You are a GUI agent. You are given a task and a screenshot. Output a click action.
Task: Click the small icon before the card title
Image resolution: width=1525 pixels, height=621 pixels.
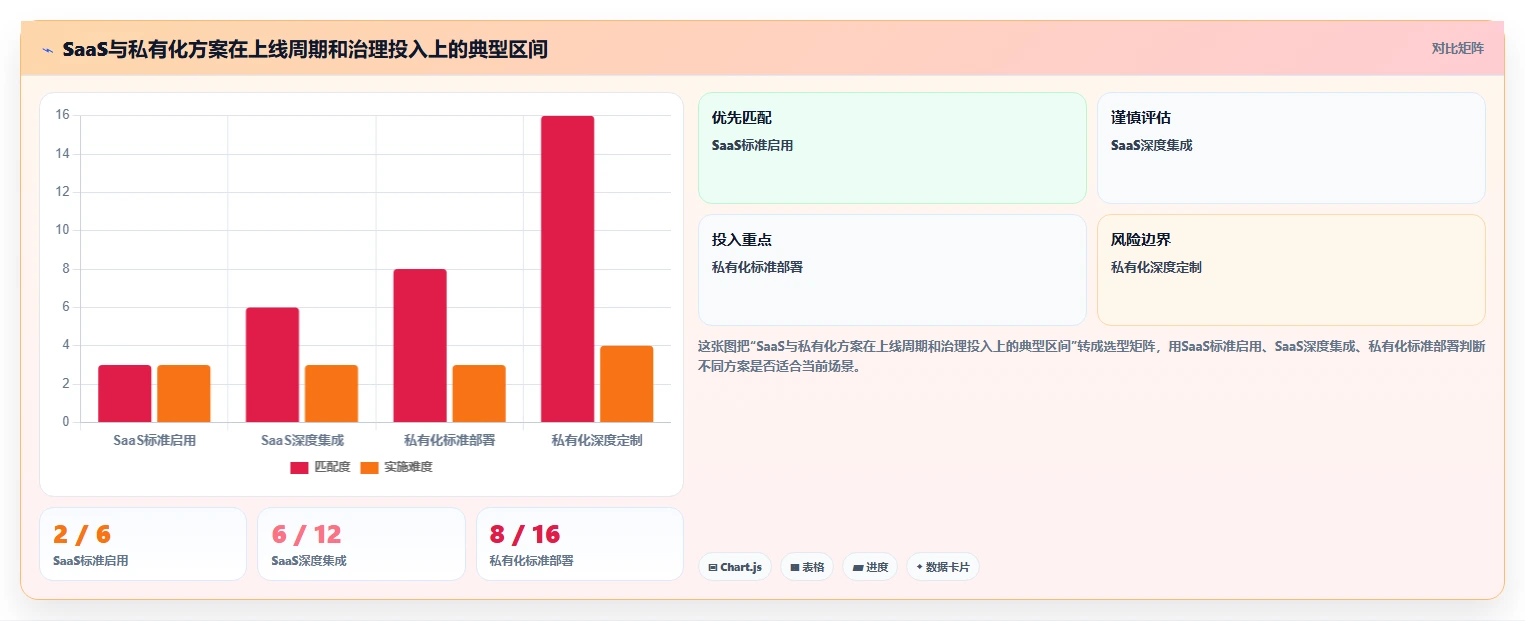point(47,49)
